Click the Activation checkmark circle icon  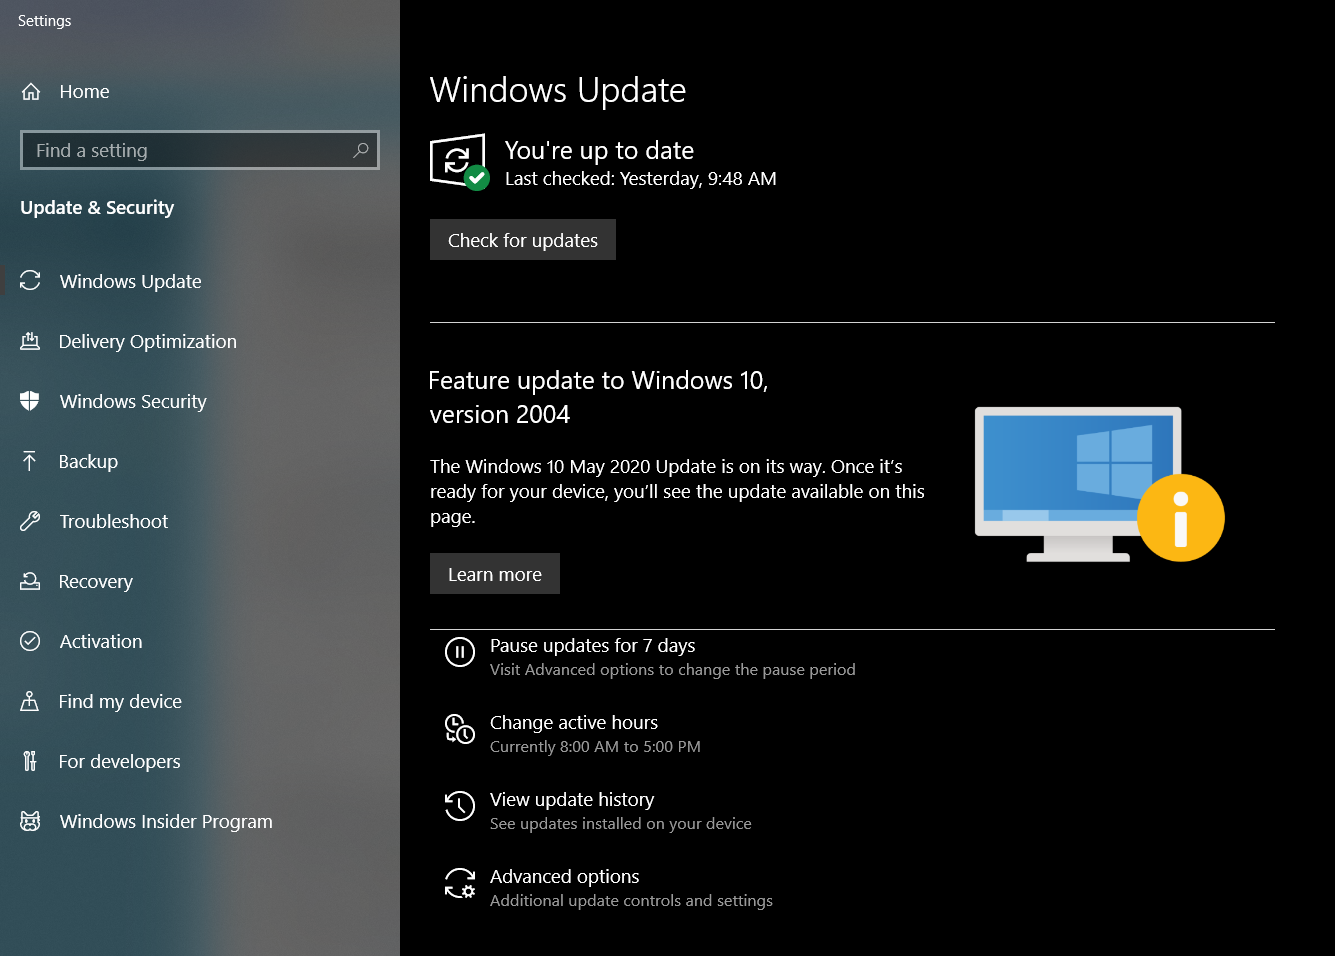tap(30, 641)
